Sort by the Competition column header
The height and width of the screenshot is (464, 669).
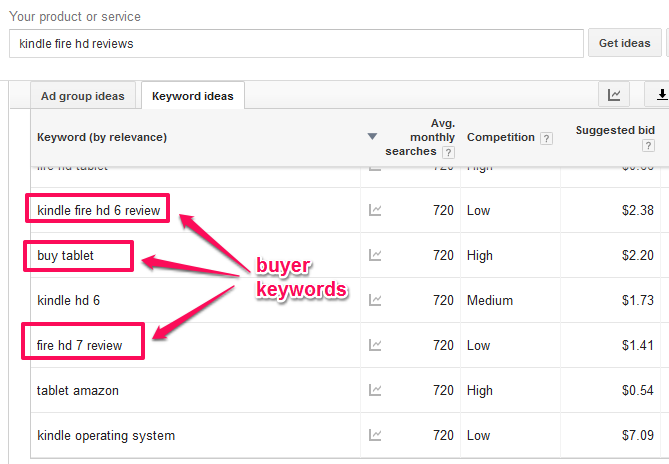coord(500,137)
